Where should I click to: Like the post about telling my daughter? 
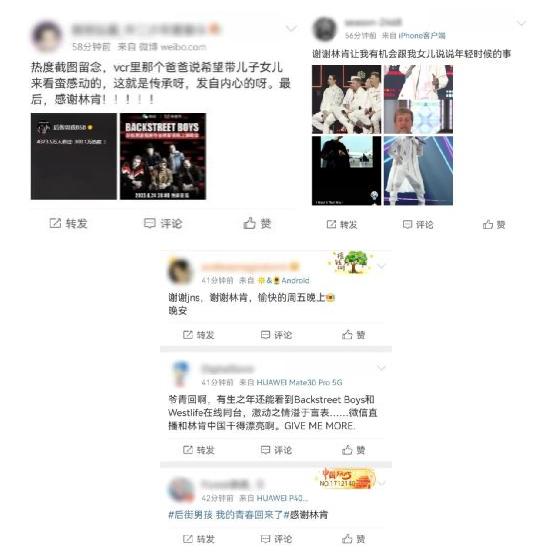[x=494, y=225]
